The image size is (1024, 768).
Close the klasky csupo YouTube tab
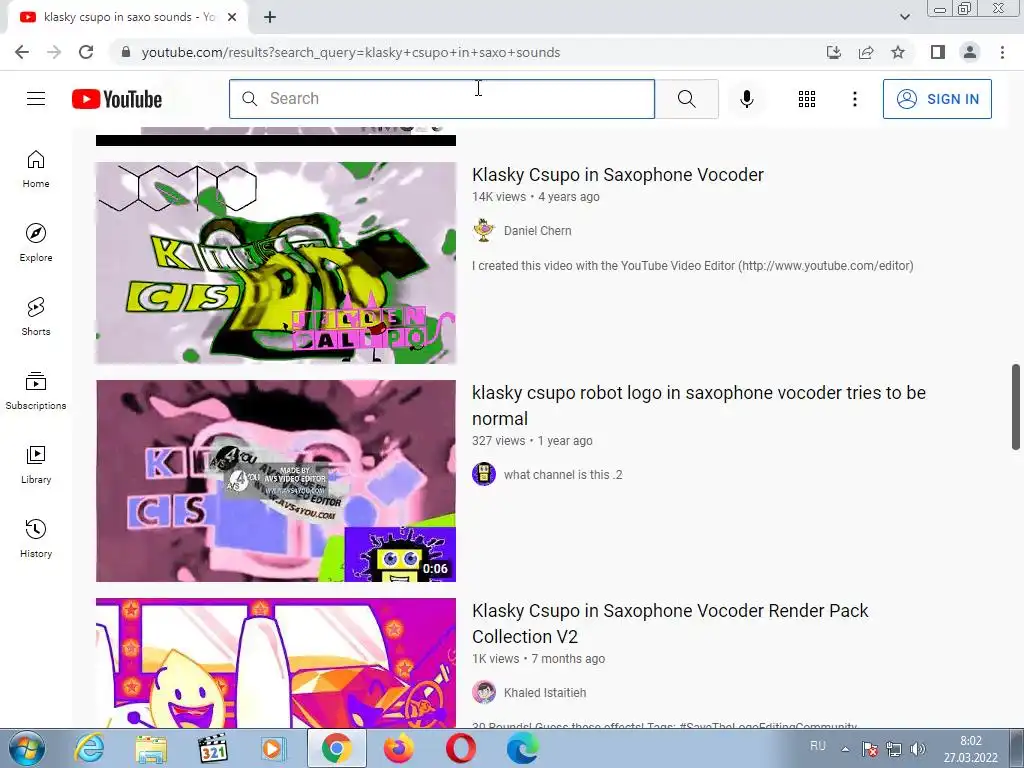click(x=232, y=17)
